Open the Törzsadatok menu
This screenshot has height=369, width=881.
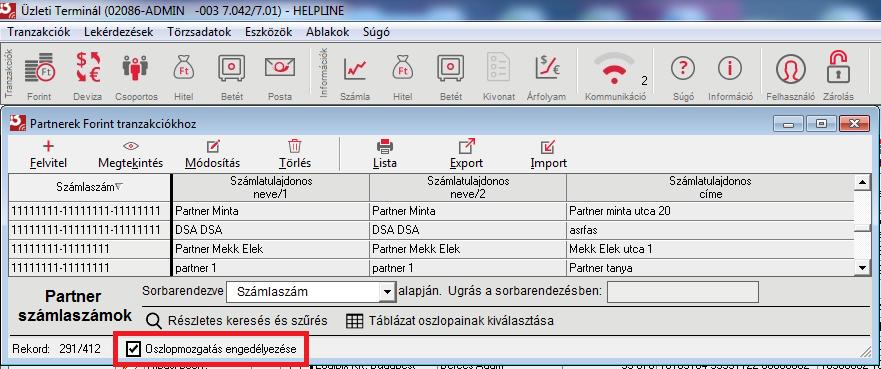point(199,32)
